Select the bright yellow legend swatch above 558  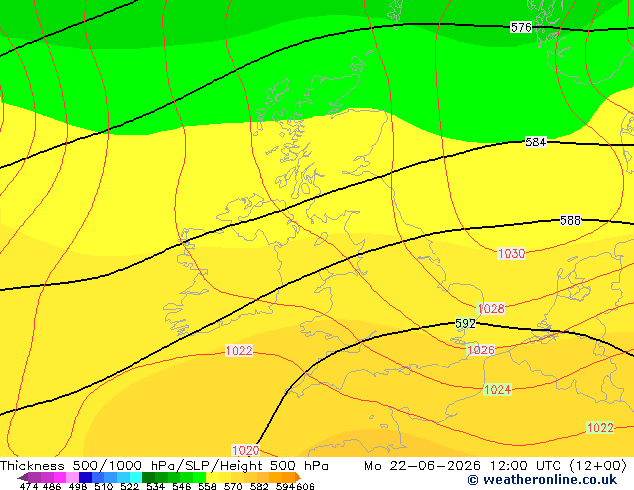[x=212, y=477]
